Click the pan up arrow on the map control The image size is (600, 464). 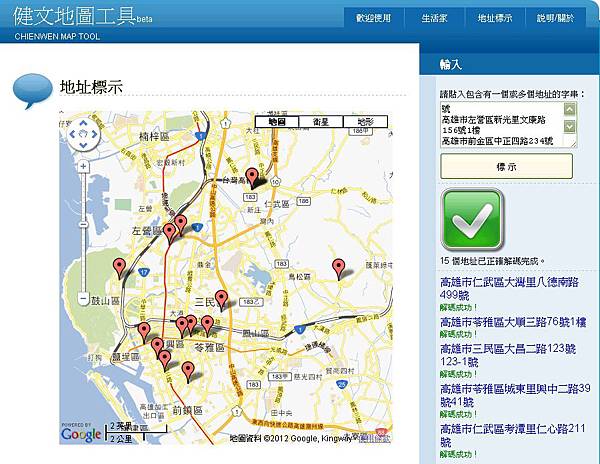tap(83, 124)
